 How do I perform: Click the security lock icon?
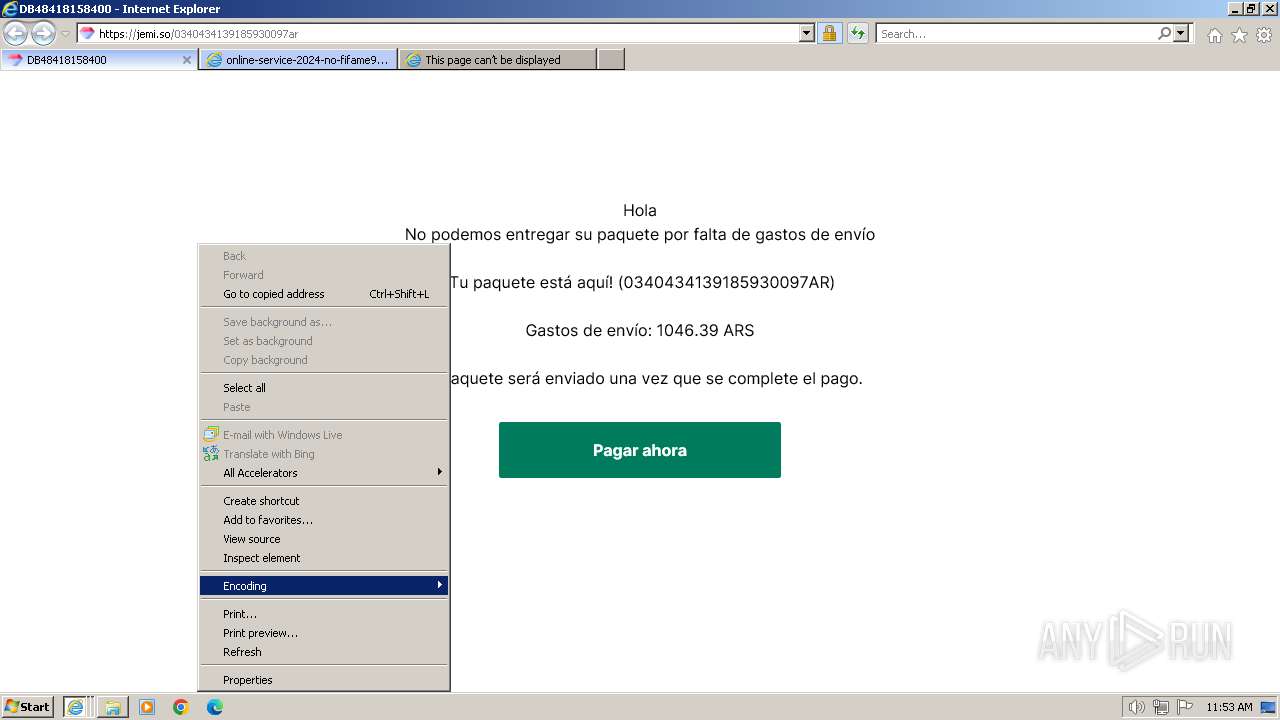tap(829, 33)
